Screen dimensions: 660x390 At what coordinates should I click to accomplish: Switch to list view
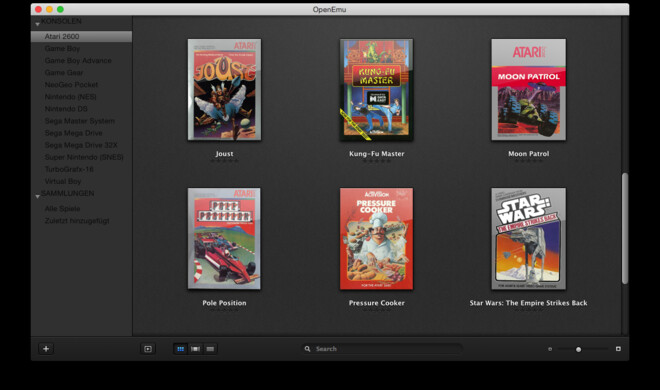click(210, 349)
